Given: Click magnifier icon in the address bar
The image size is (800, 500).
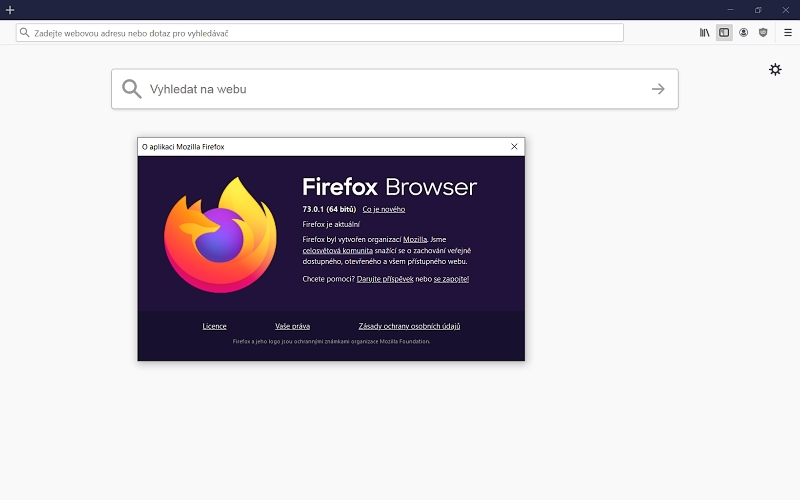Looking at the screenshot, I should [24, 33].
